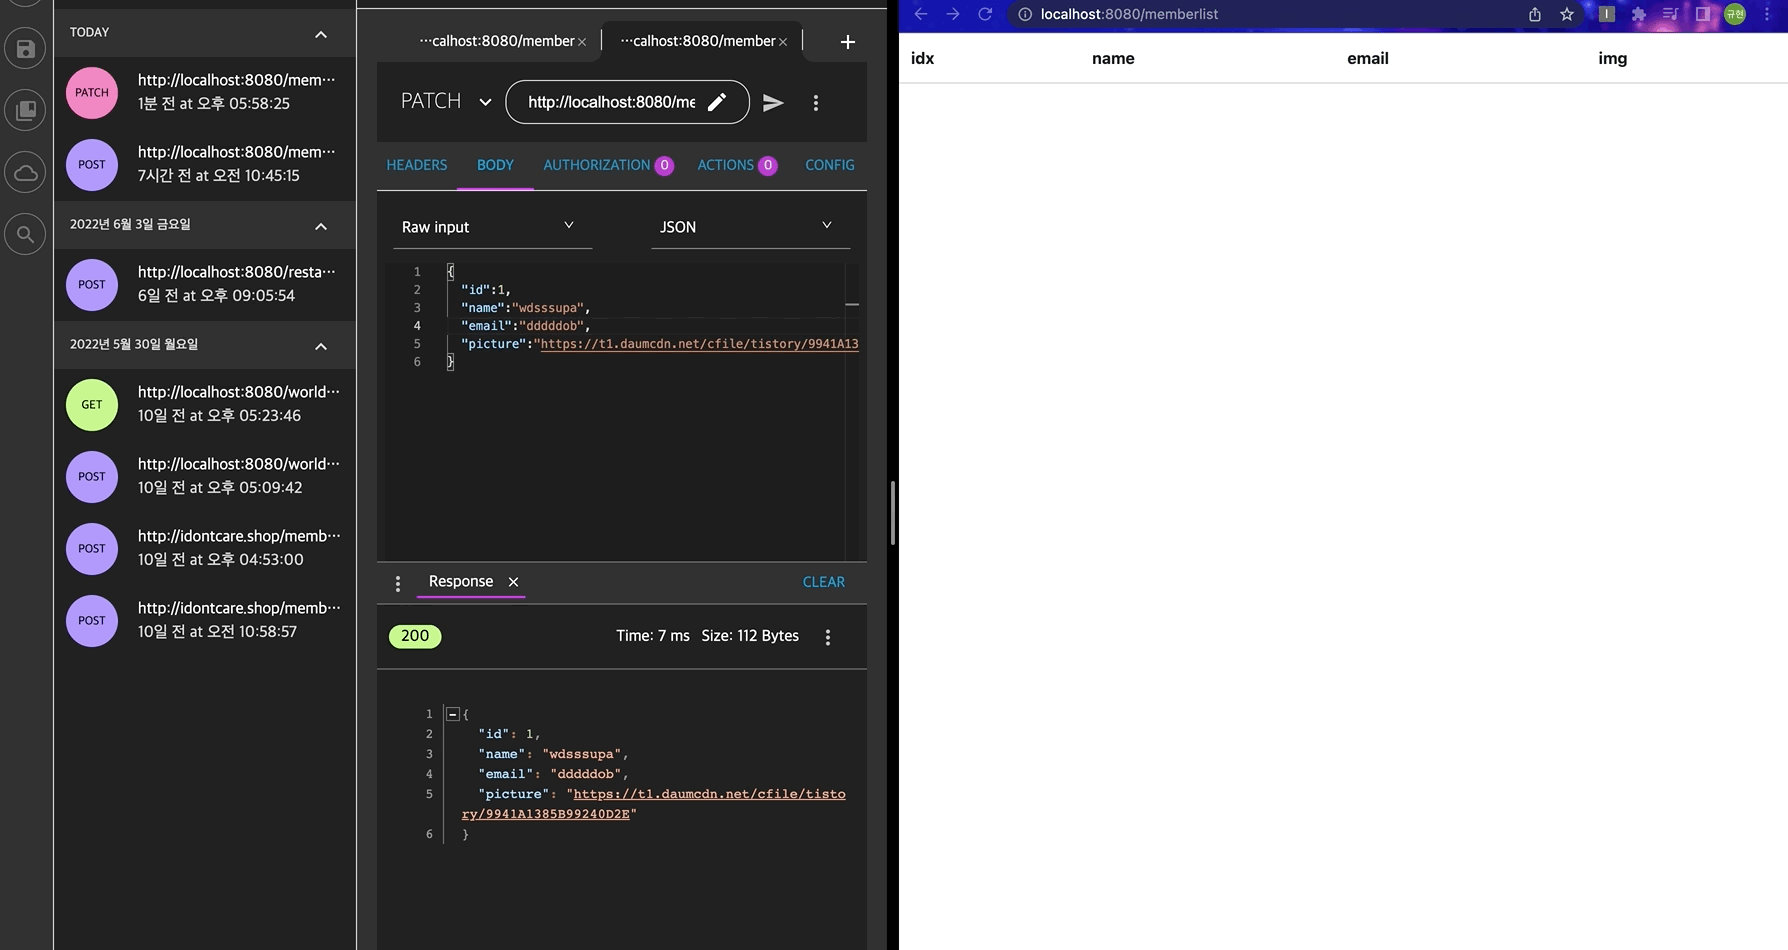Switch to the BODY tab
Viewport: 1788px width, 950px height.
click(x=495, y=165)
